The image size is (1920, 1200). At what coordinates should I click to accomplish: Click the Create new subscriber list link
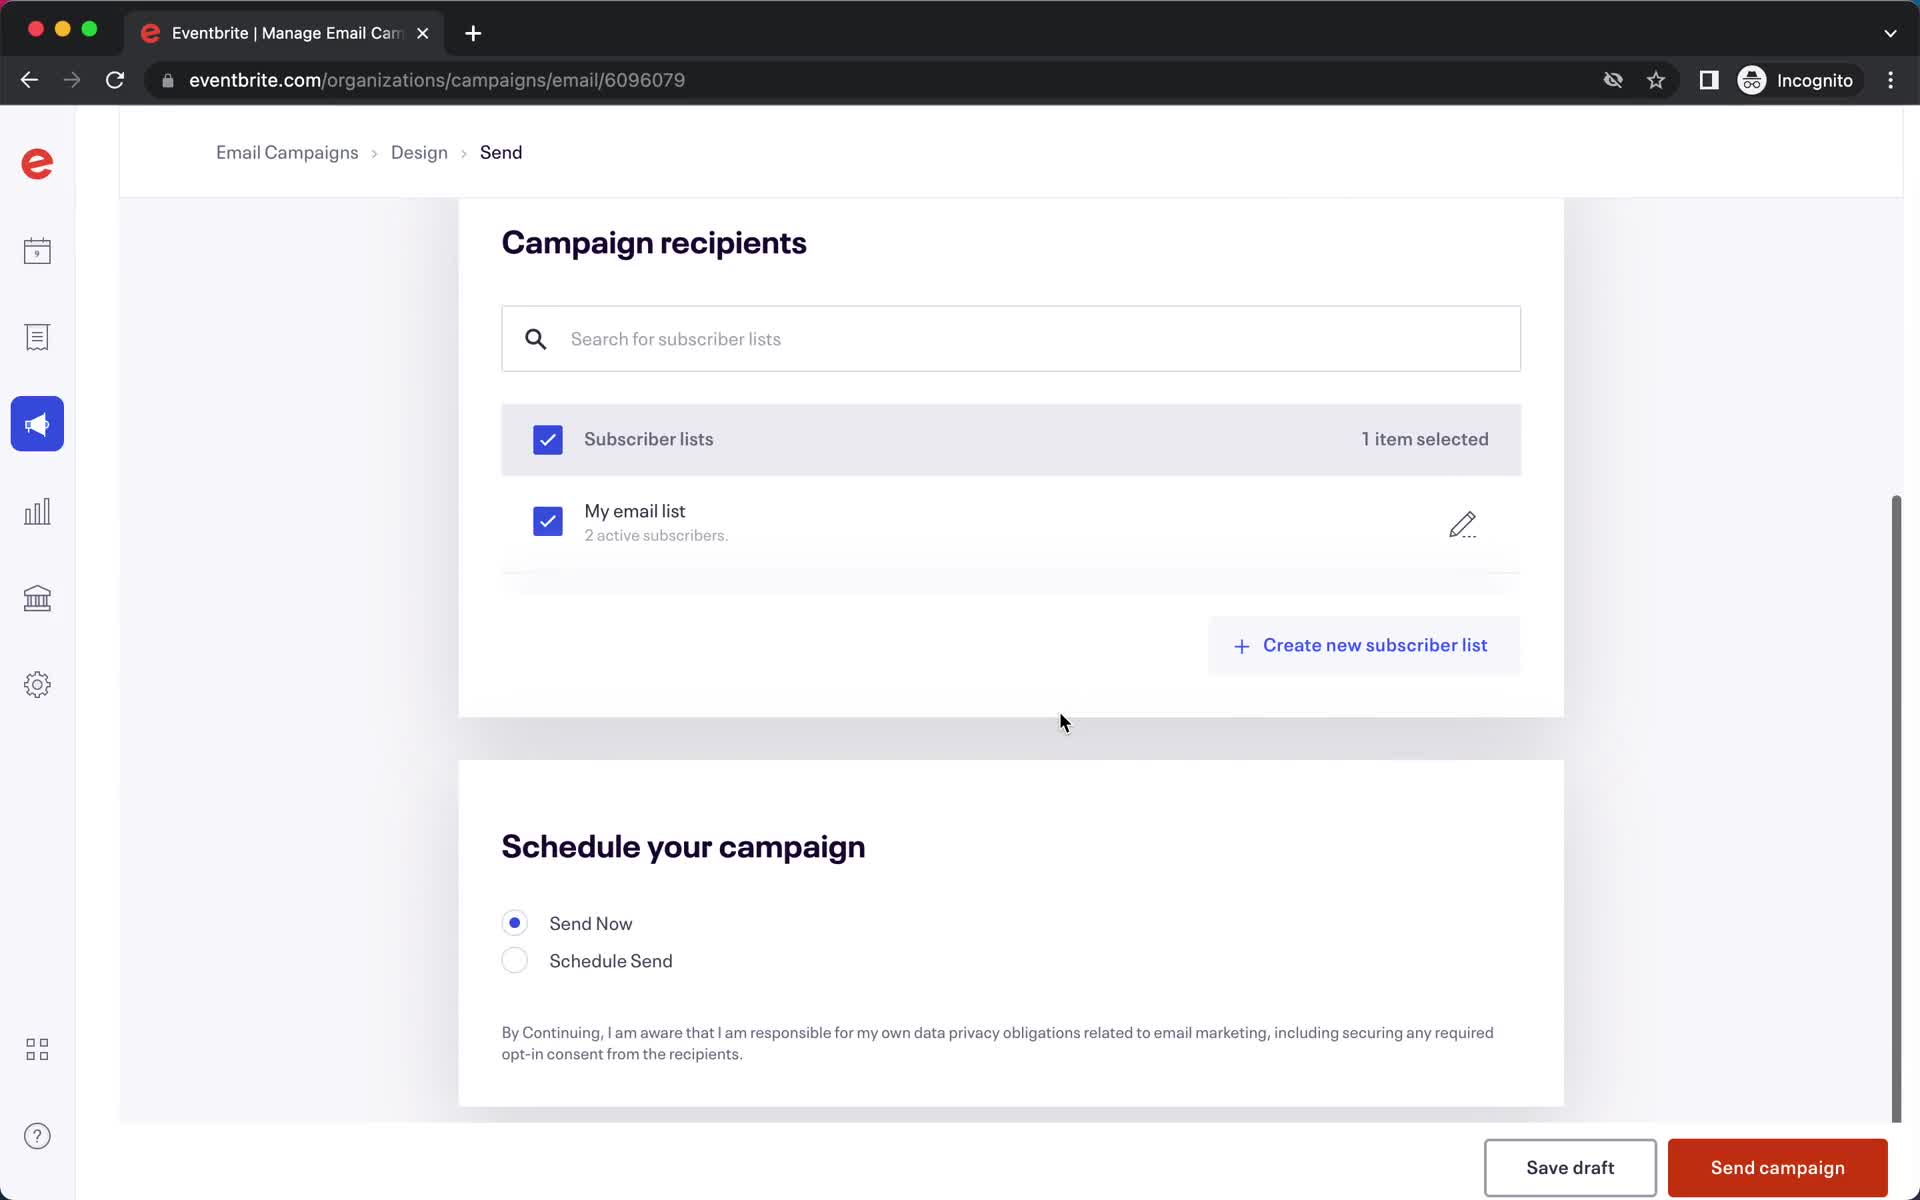pyautogui.click(x=1360, y=646)
